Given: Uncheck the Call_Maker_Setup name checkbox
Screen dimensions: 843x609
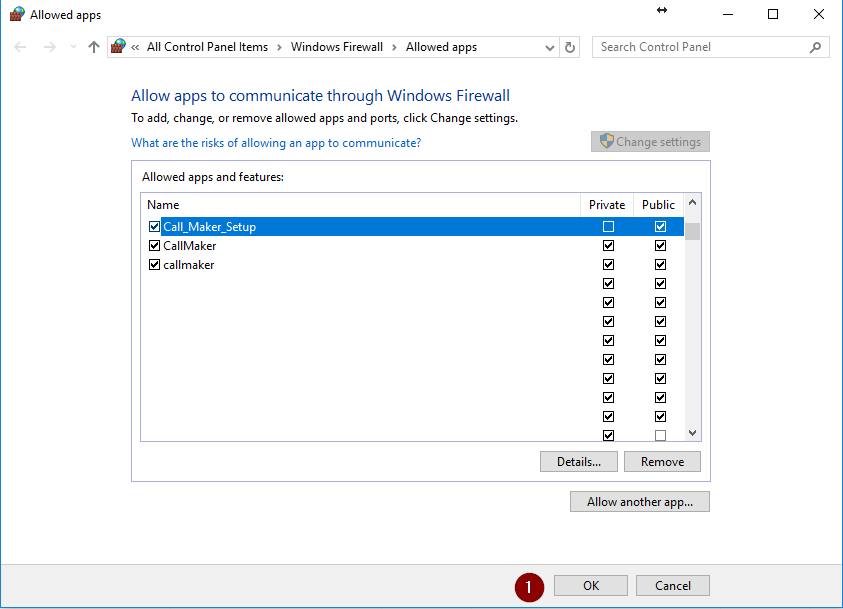Looking at the screenshot, I should click(x=154, y=226).
